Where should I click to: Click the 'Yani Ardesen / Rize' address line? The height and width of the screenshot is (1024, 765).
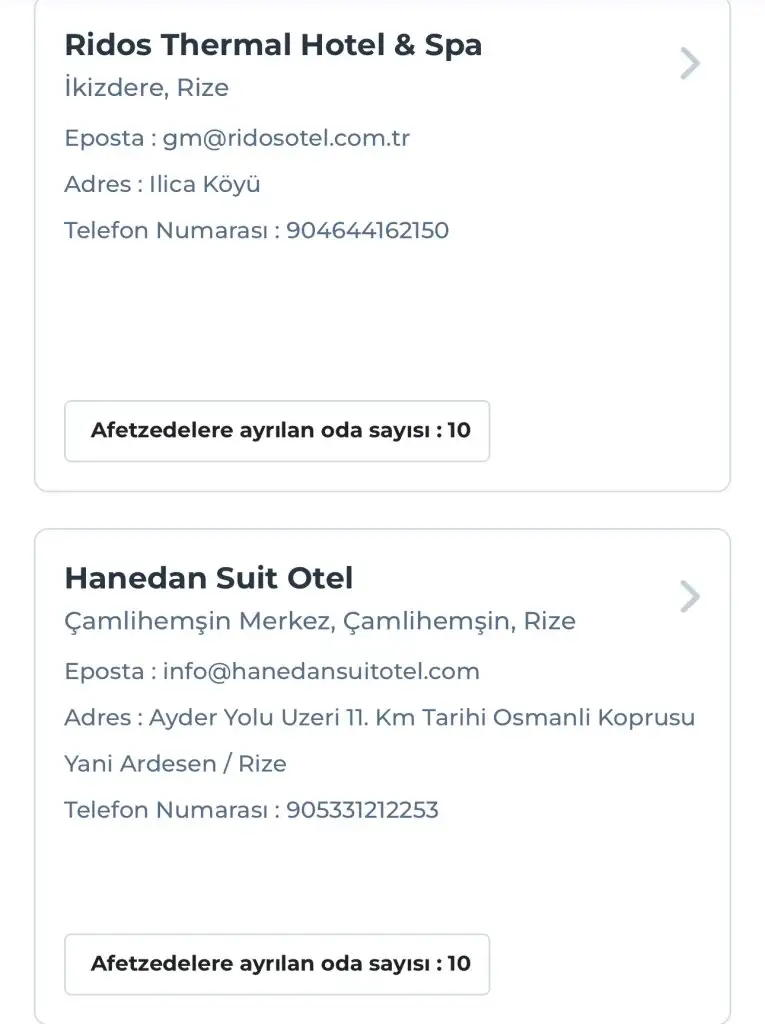point(175,764)
